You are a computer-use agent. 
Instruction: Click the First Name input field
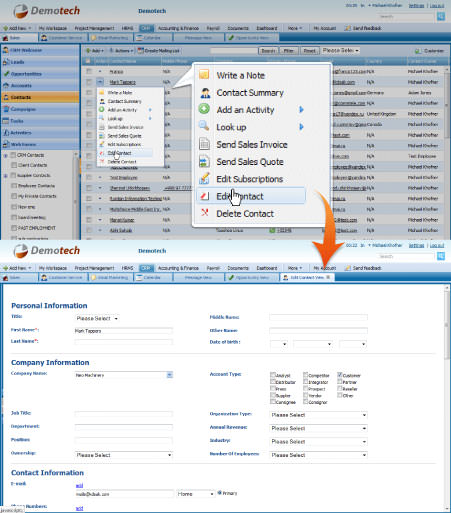(123, 331)
